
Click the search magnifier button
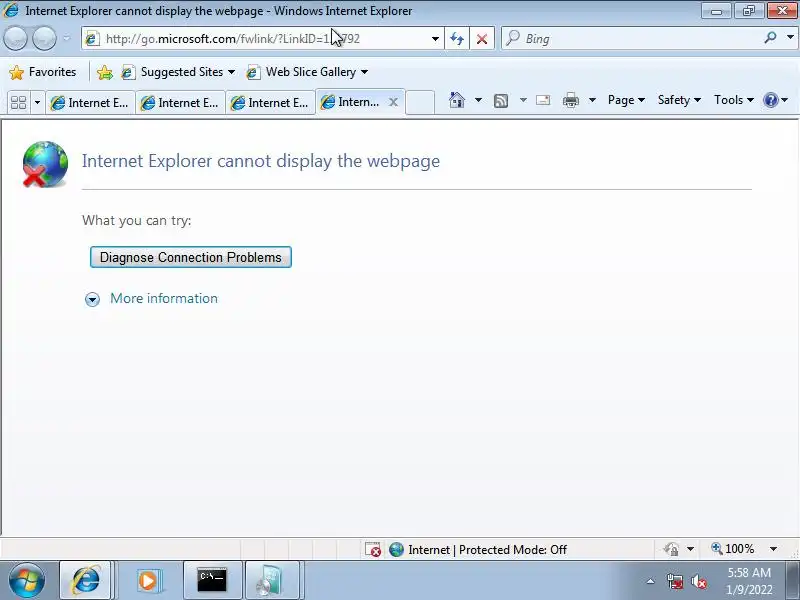[770, 38]
